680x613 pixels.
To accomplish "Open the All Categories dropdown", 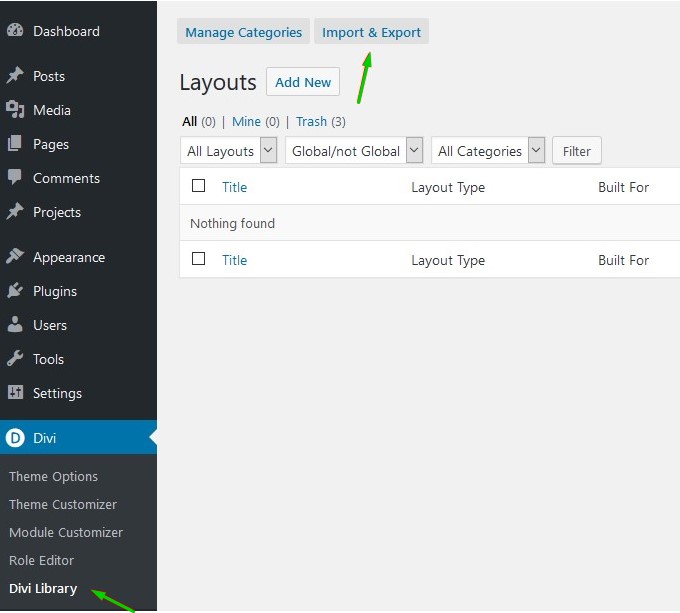I will pyautogui.click(x=488, y=151).
